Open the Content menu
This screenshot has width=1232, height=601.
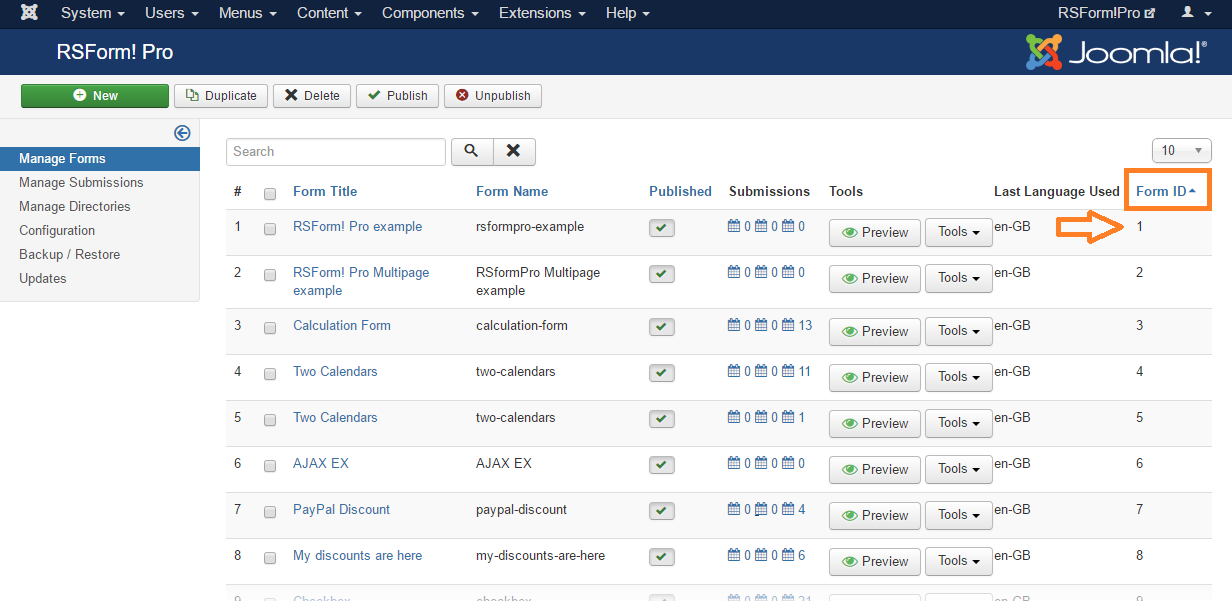pos(330,13)
